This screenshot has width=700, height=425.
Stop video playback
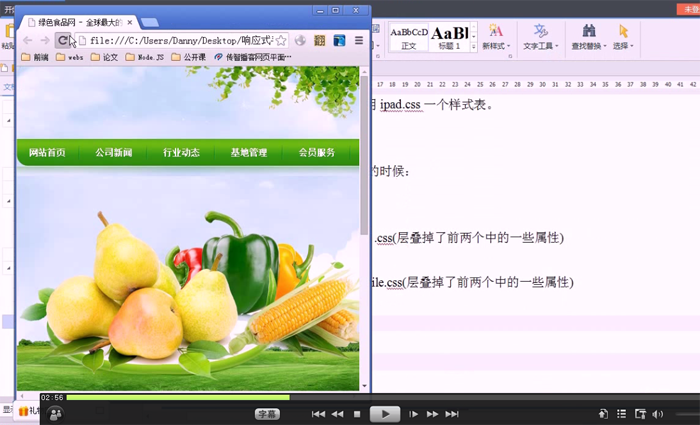coord(357,414)
